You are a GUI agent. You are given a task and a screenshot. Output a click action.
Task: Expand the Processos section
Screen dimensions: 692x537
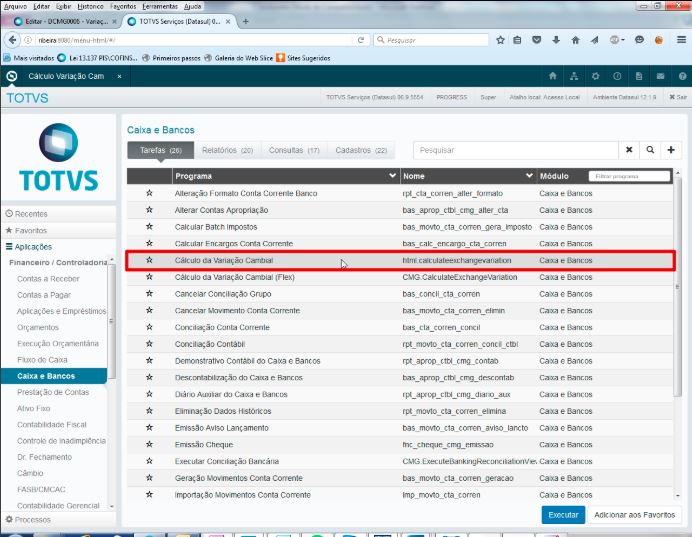point(58,520)
